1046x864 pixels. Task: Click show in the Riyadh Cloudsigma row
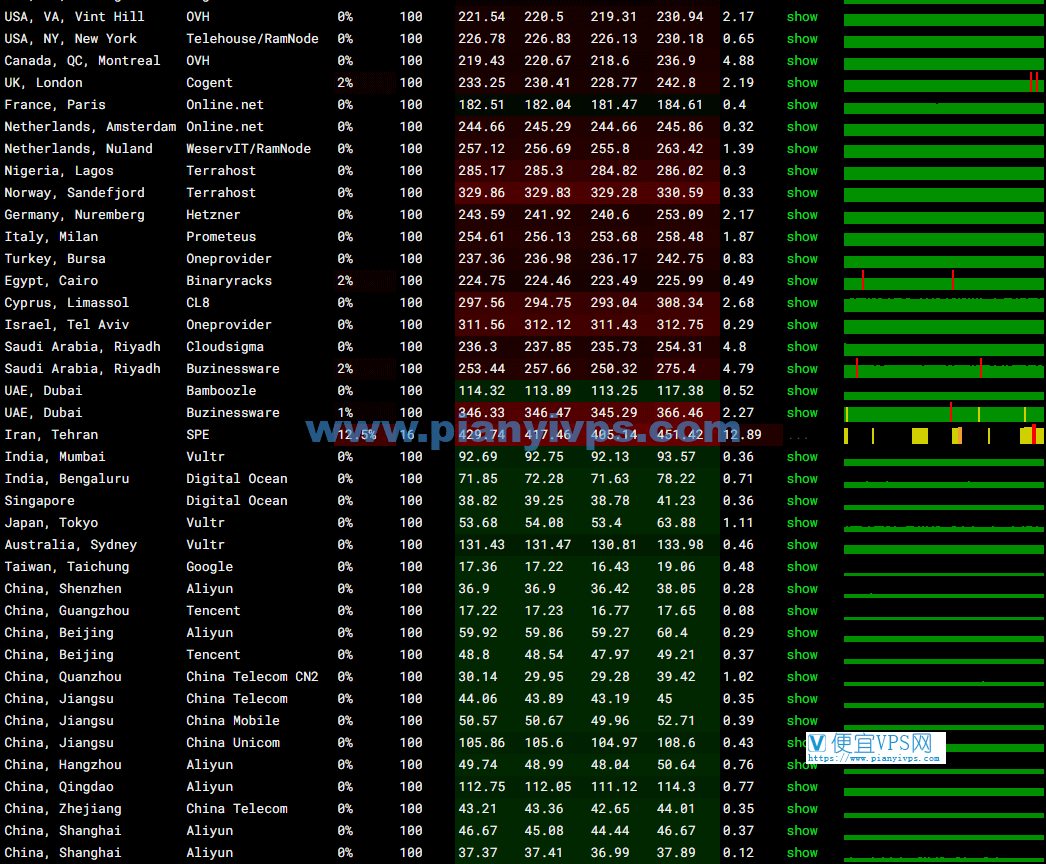(802, 347)
